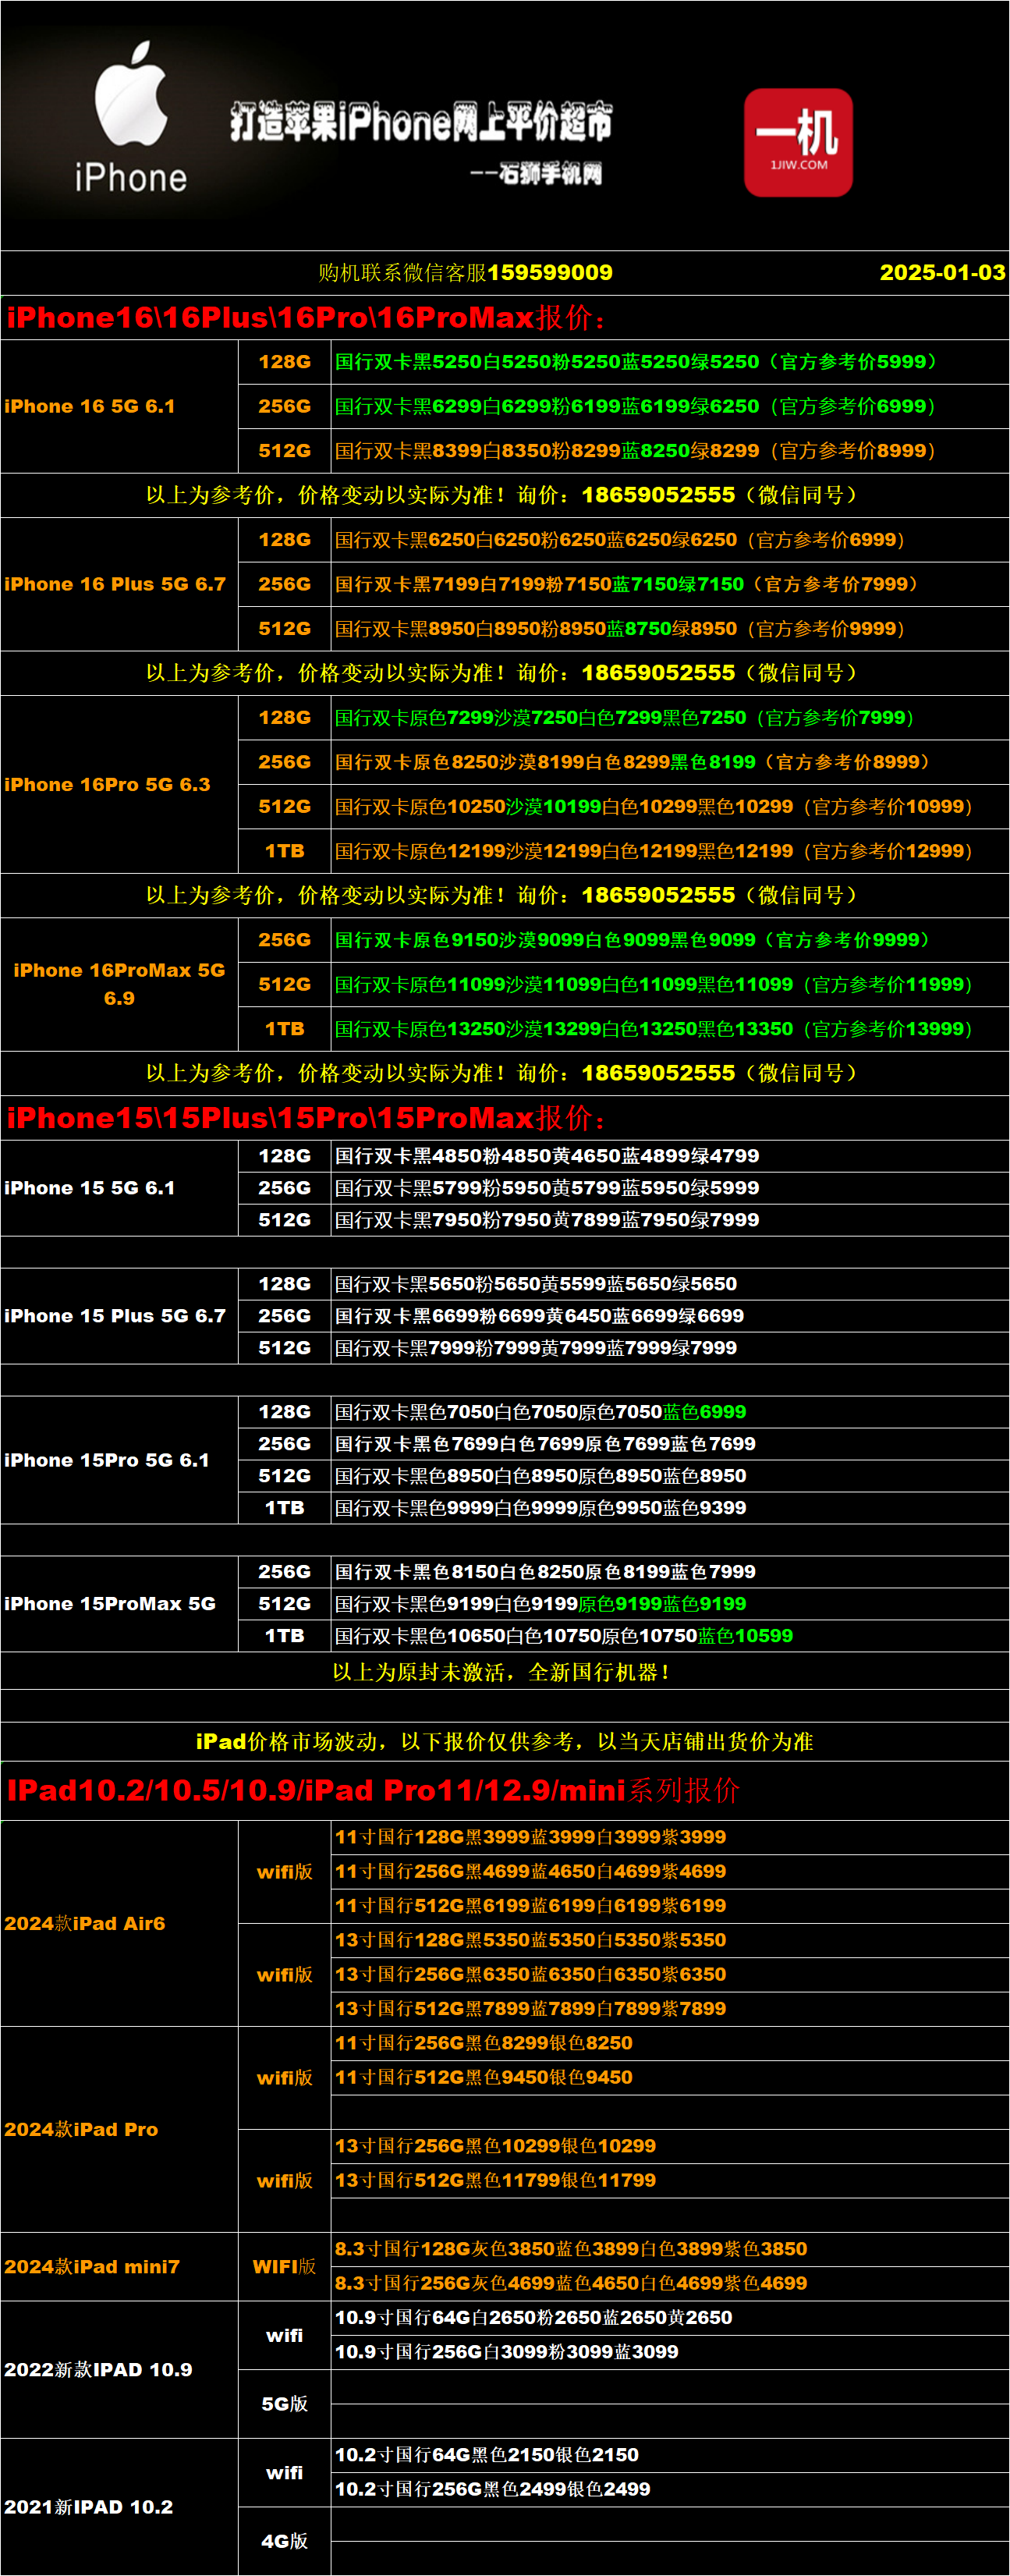The image size is (1010, 2576).
Task: Select 15Pro price row starting 黑色8950
Action: 669,1476
